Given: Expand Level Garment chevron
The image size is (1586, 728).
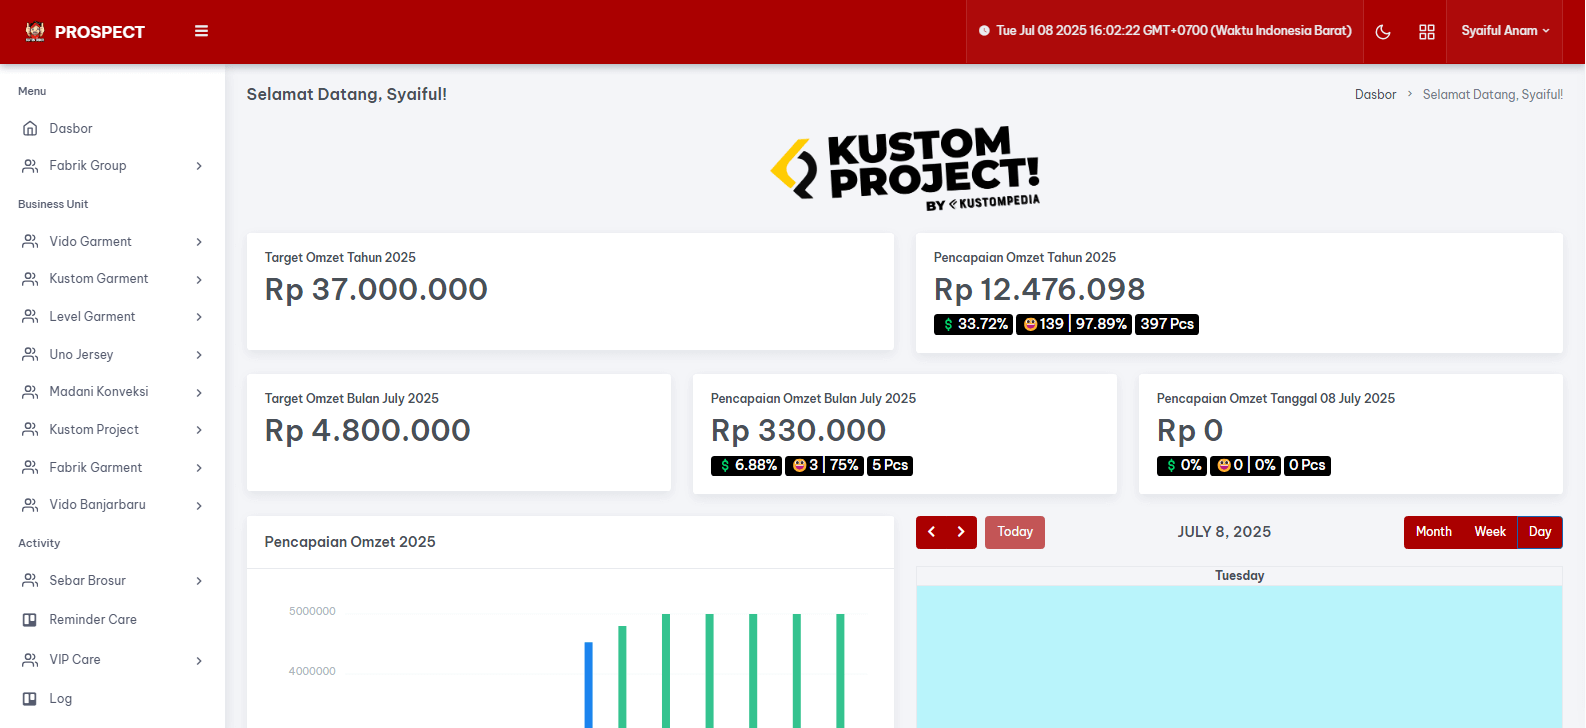Looking at the screenshot, I should [199, 317].
